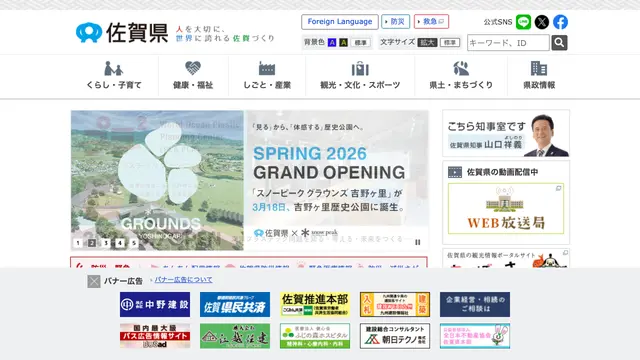
Task: Enlarge text size with 拡大 button
Action: 427,42
